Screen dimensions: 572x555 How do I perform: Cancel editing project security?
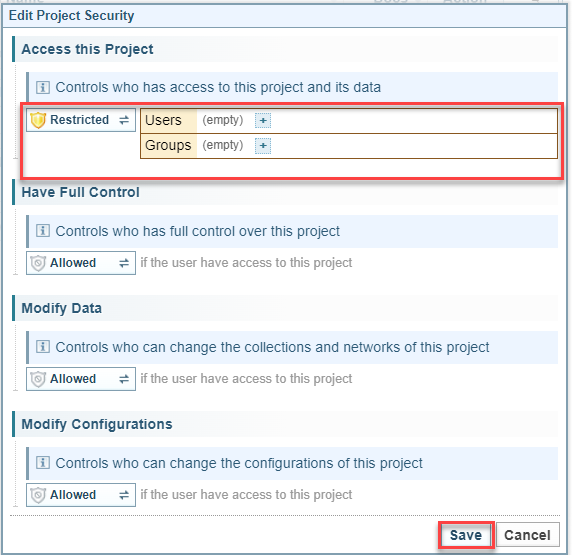[x=527, y=535]
